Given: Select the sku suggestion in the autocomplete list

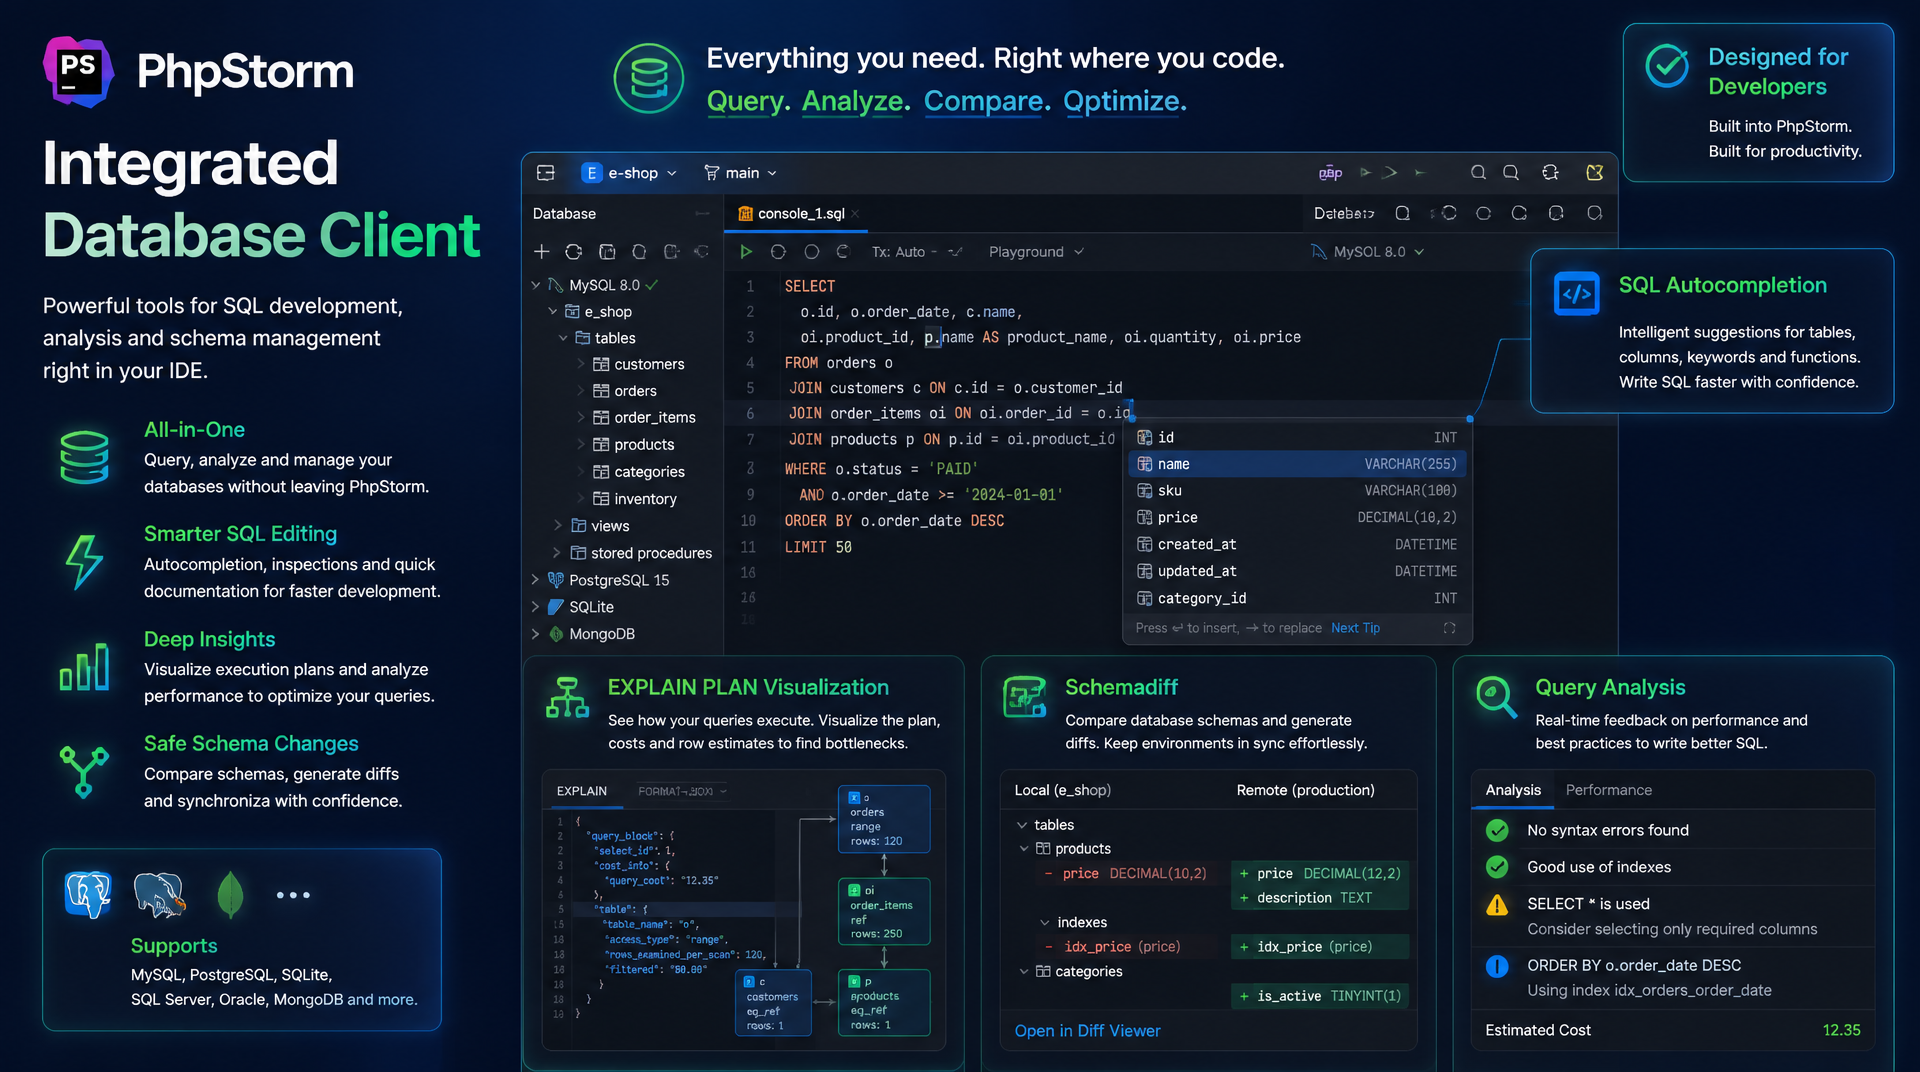Looking at the screenshot, I should tap(1297, 491).
